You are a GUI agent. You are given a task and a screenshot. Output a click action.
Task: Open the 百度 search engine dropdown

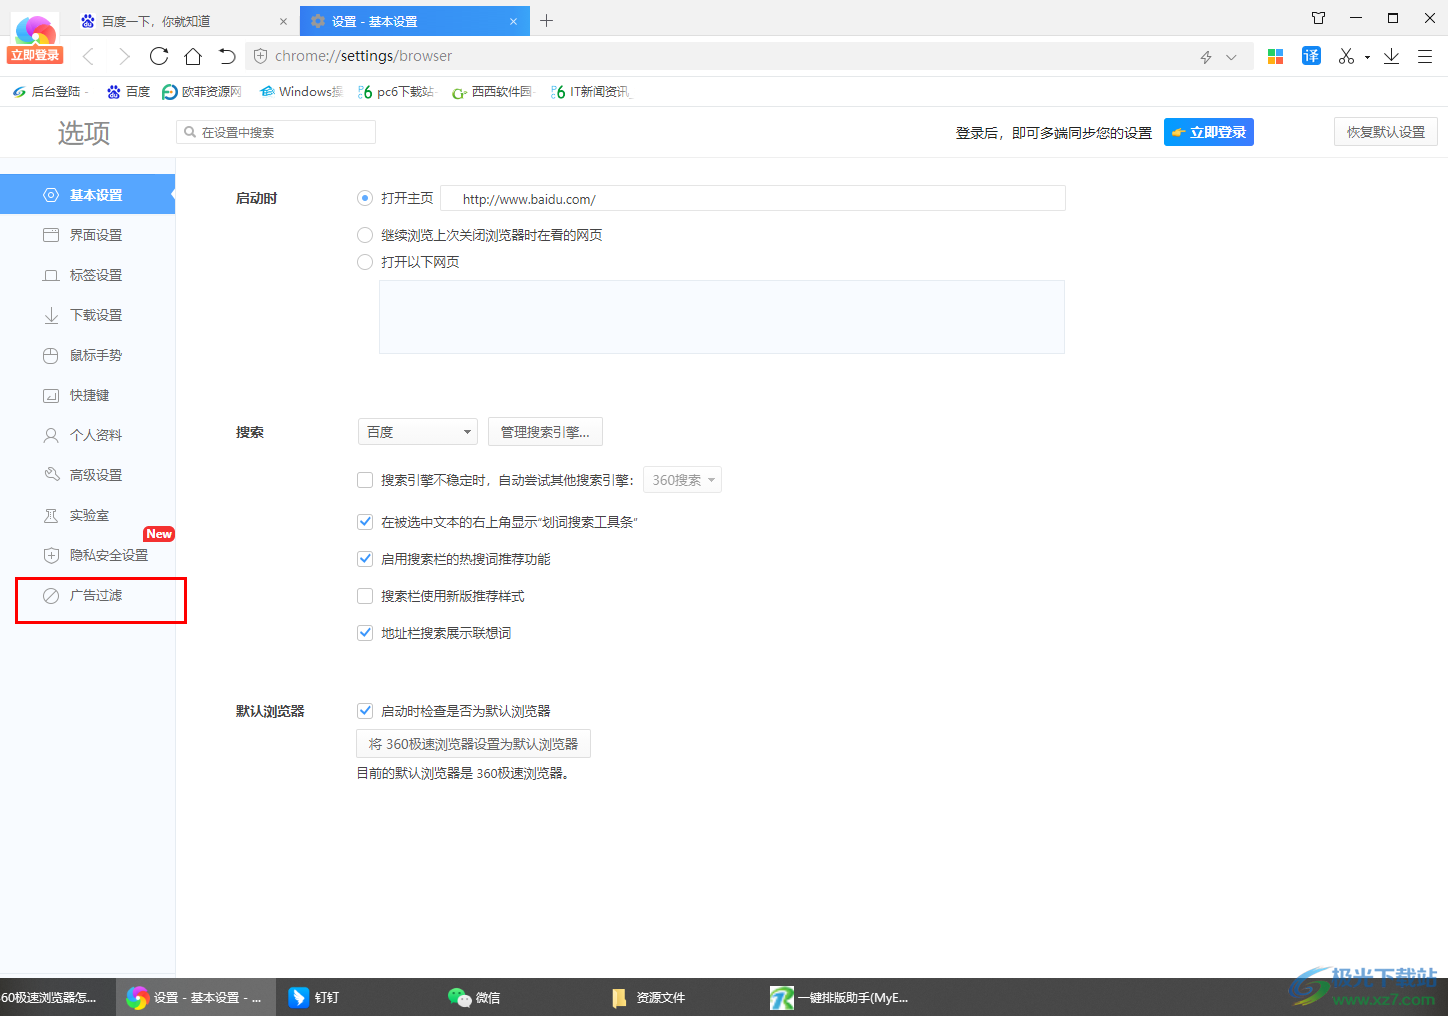coord(418,432)
